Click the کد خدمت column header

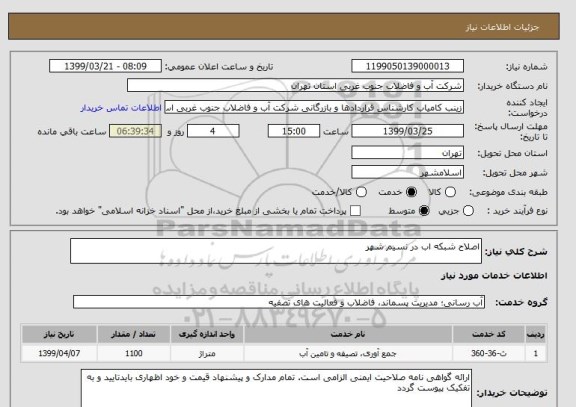pos(489,334)
